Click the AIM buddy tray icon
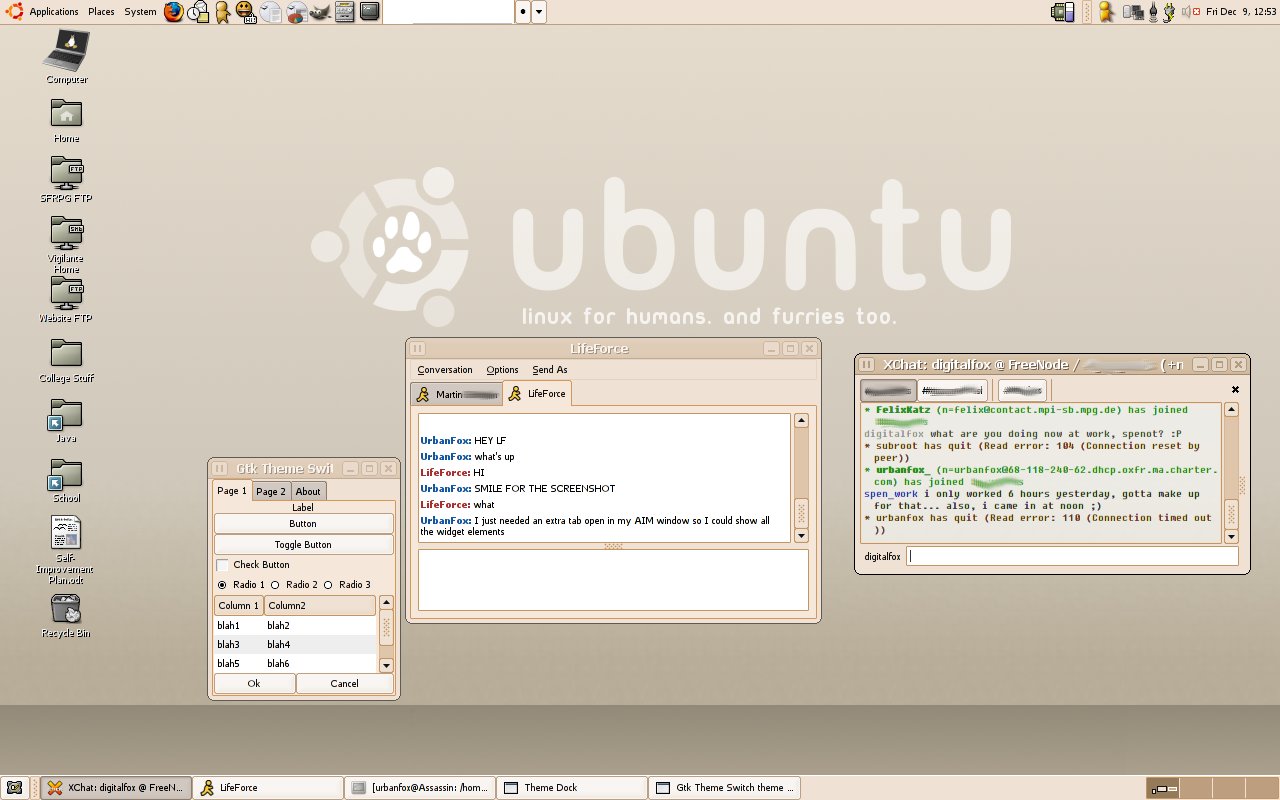 [x=1105, y=12]
